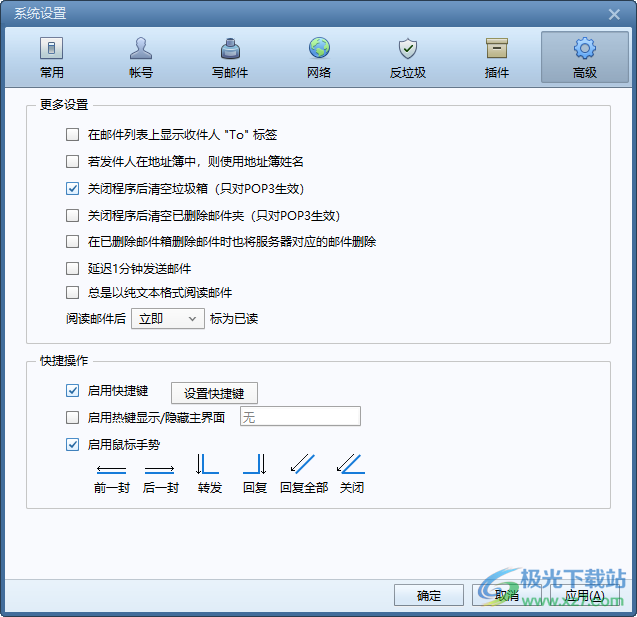The image size is (637, 617).
Task: Toggle the 启用快捷键 checkbox
Action: (x=72, y=391)
